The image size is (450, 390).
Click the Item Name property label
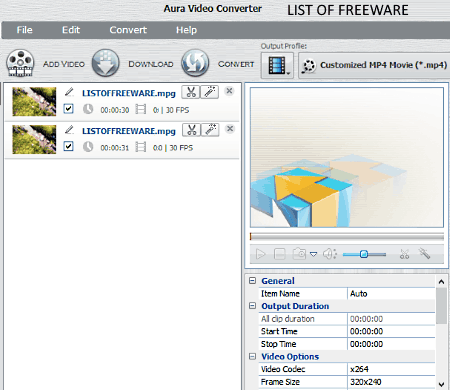pyautogui.click(x=280, y=294)
